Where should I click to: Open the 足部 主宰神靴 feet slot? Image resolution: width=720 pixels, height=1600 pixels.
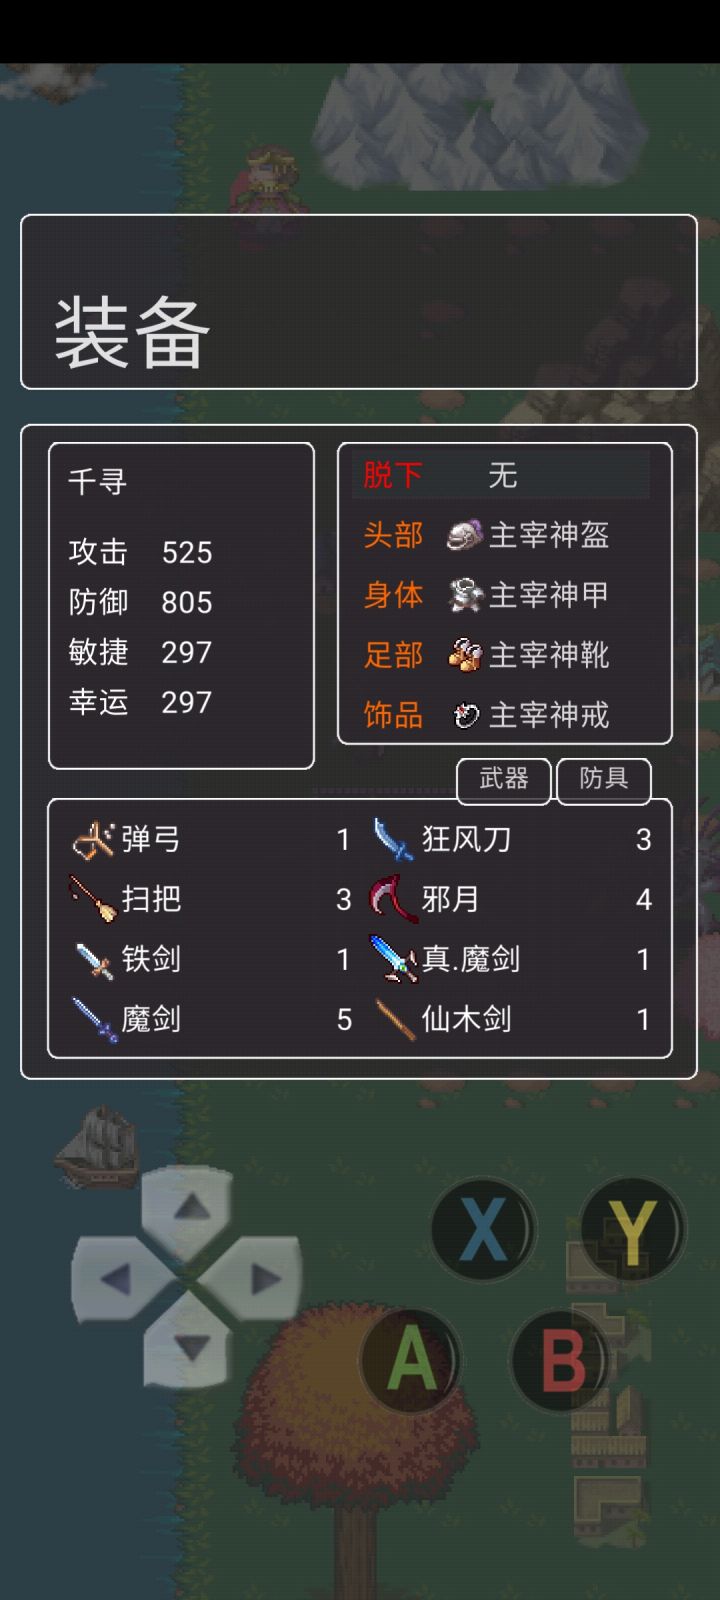[x=505, y=655]
